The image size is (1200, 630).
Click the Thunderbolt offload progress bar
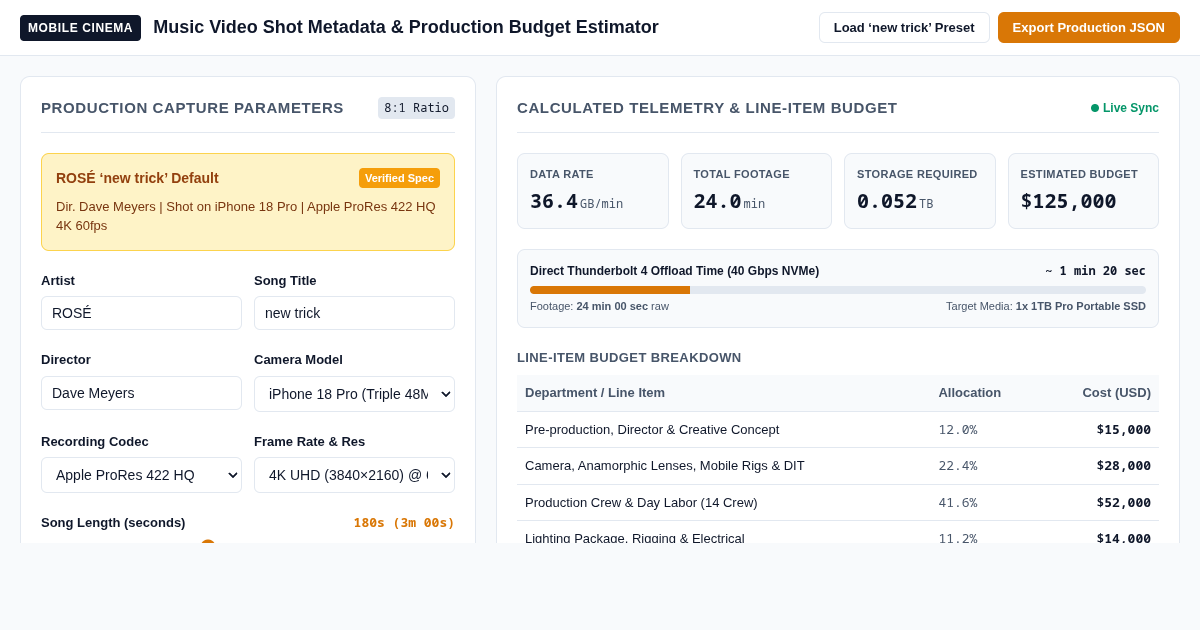click(x=838, y=290)
